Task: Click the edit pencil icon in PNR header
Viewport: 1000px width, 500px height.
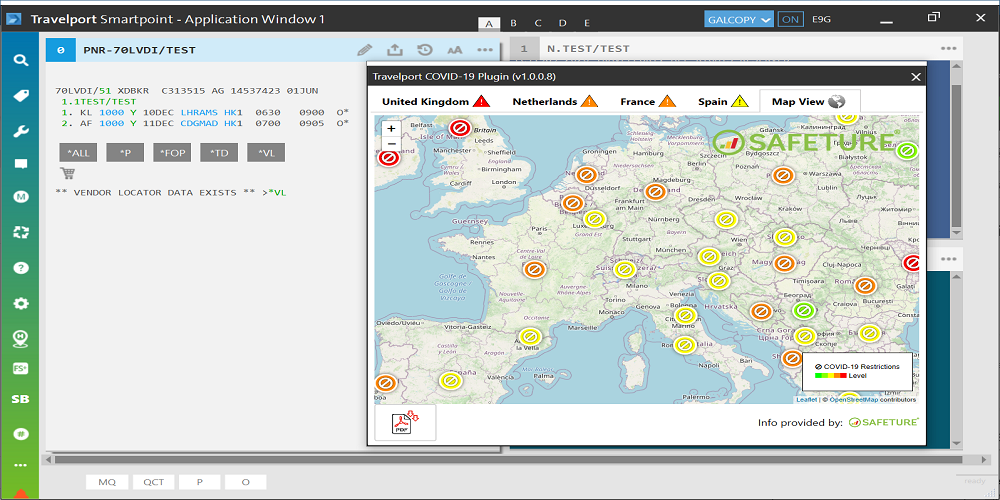Action: (365, 49)
